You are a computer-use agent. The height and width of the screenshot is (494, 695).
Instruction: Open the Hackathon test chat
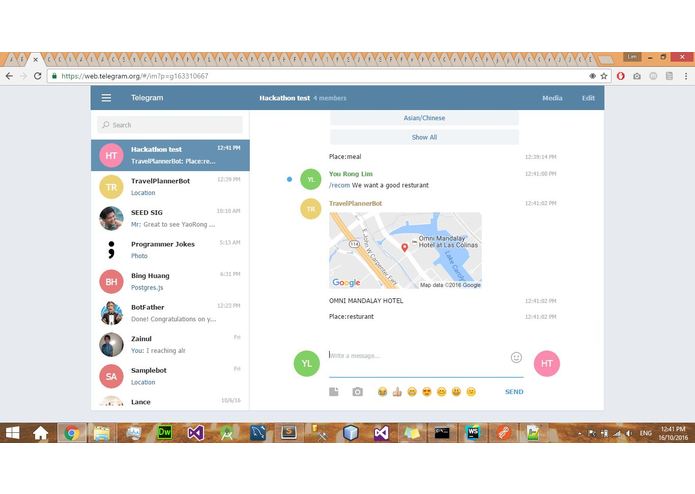170,155
